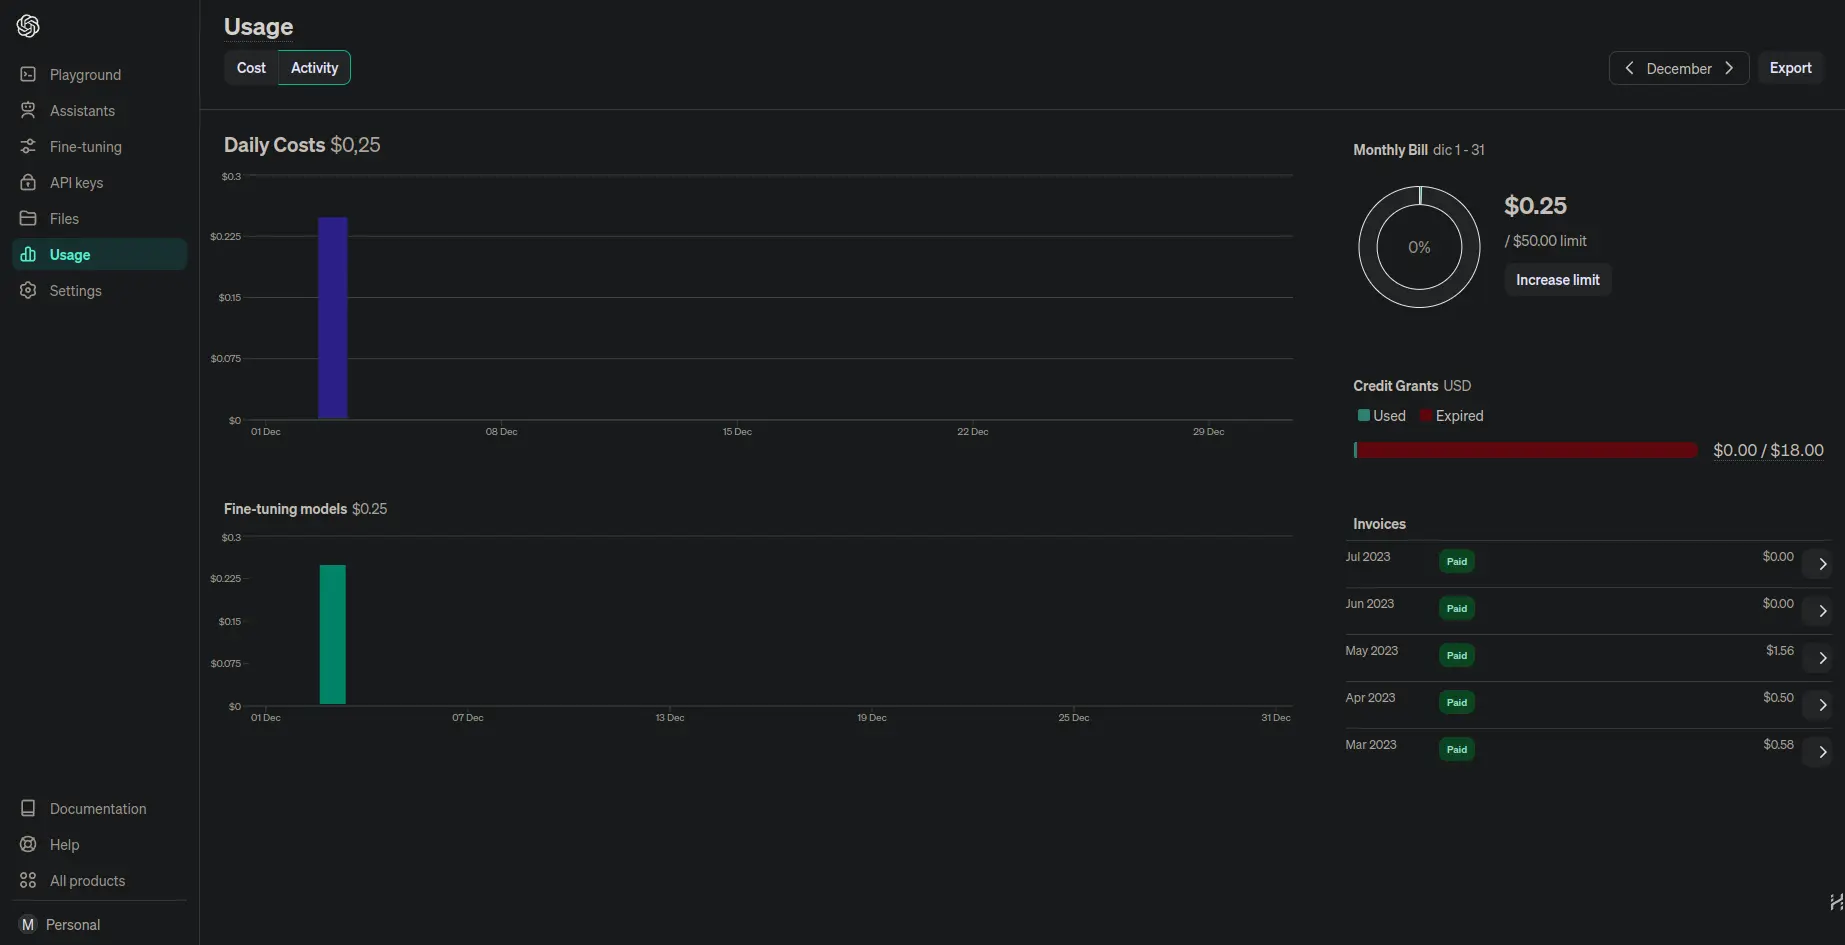
Task: Click the Usage bar-chart icon
Action: pyautogui.click(x=28, y=255)
